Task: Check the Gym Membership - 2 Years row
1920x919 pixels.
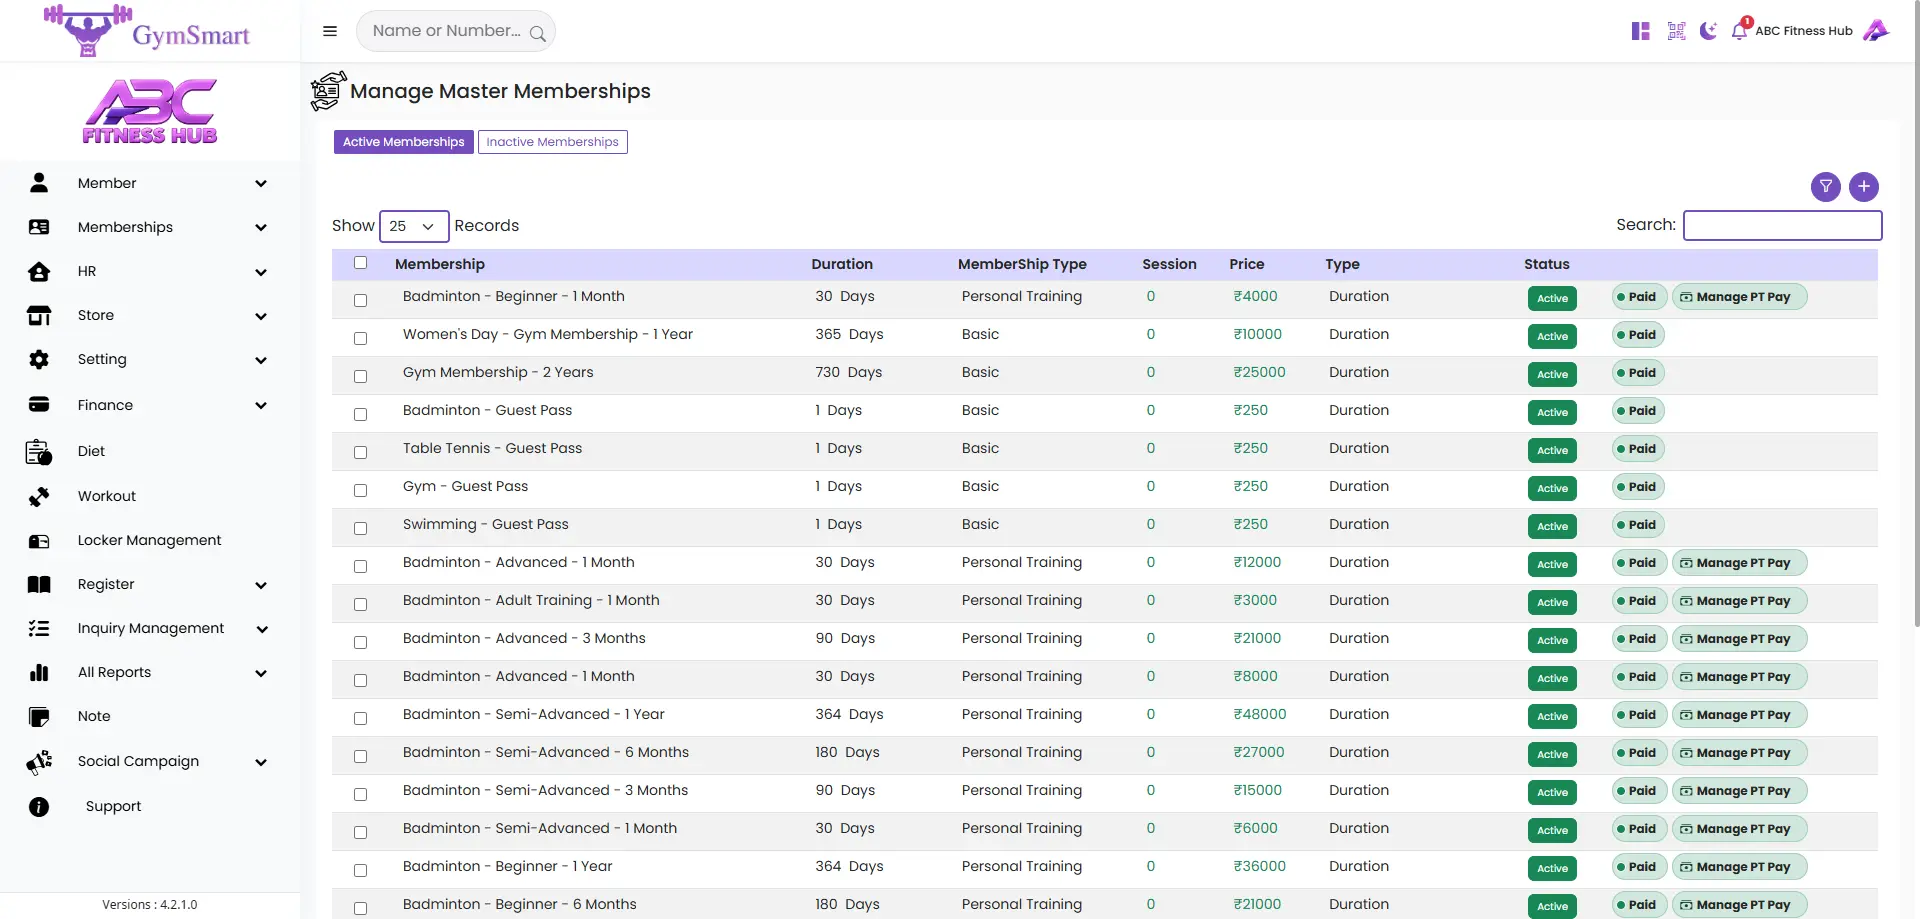Action: [360, 376]
